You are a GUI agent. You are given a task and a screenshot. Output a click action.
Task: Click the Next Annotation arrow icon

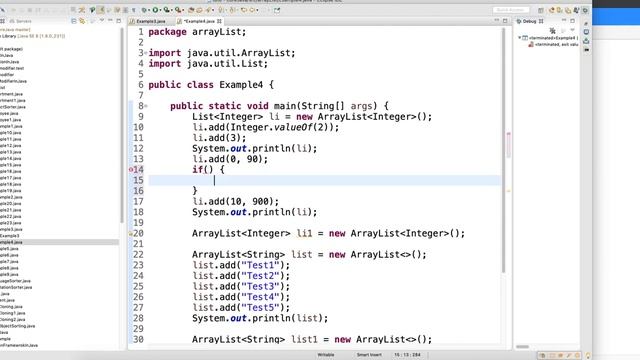(x=220, y=10)
